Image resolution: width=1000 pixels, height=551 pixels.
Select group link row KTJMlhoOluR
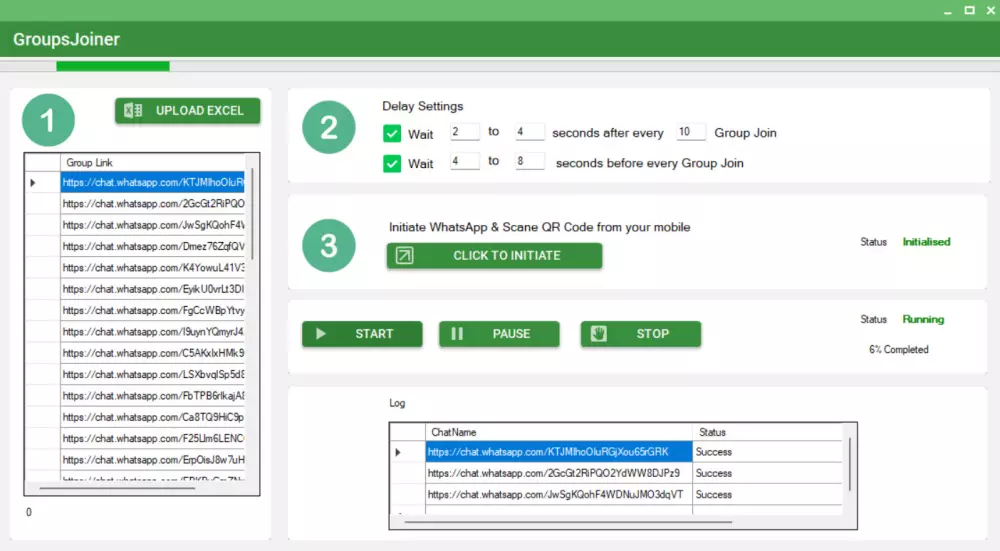pyautogui.click(x=152, y=182)
